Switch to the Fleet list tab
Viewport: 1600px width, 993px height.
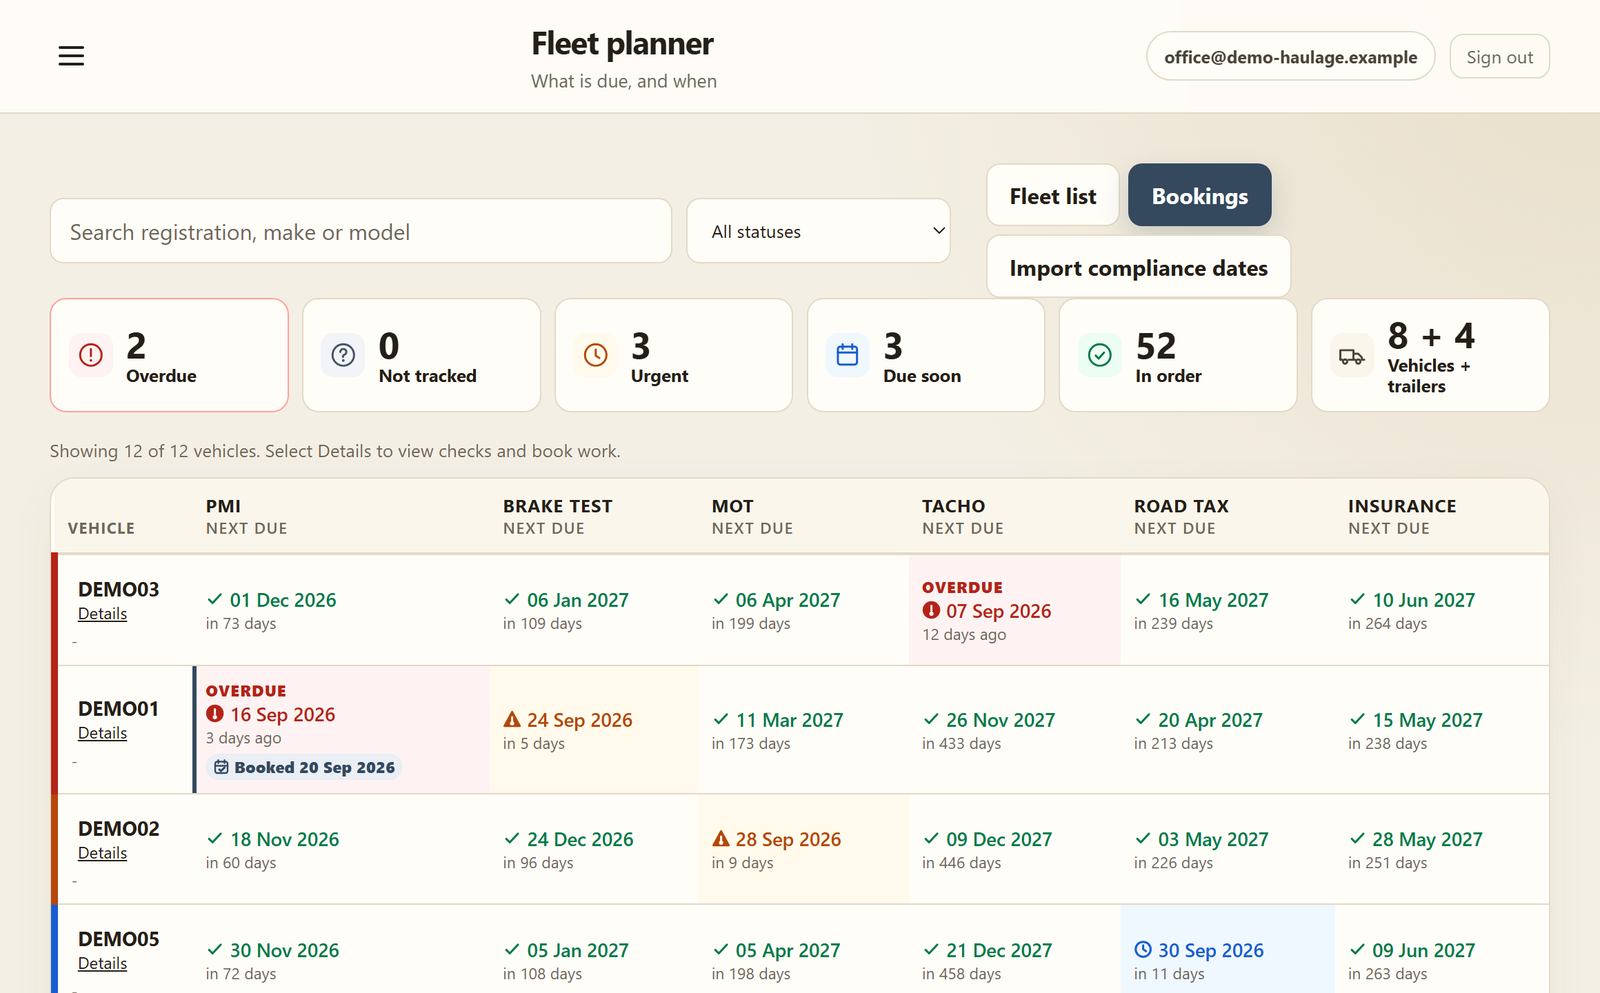(1053, 196)
